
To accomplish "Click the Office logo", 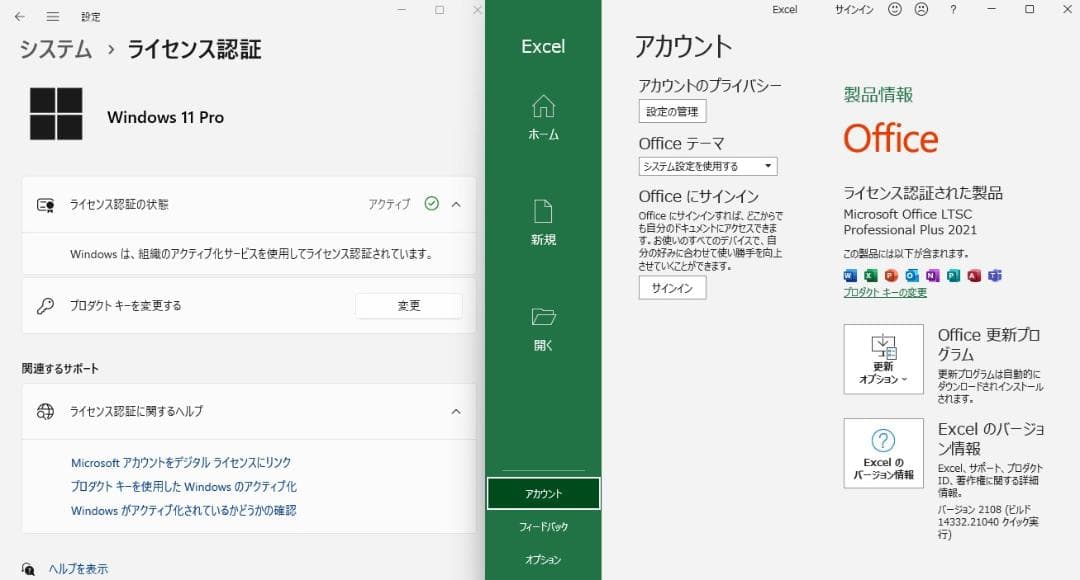I will coord(891,138).
